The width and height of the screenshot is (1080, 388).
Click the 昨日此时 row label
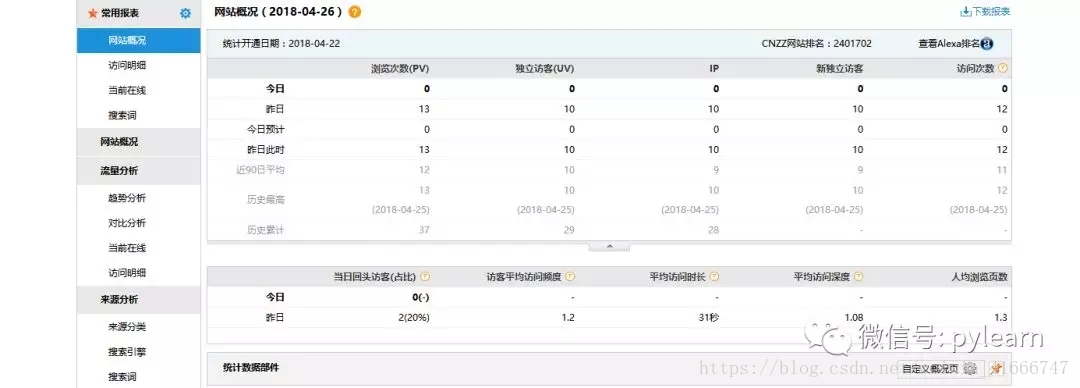point(265,150)
